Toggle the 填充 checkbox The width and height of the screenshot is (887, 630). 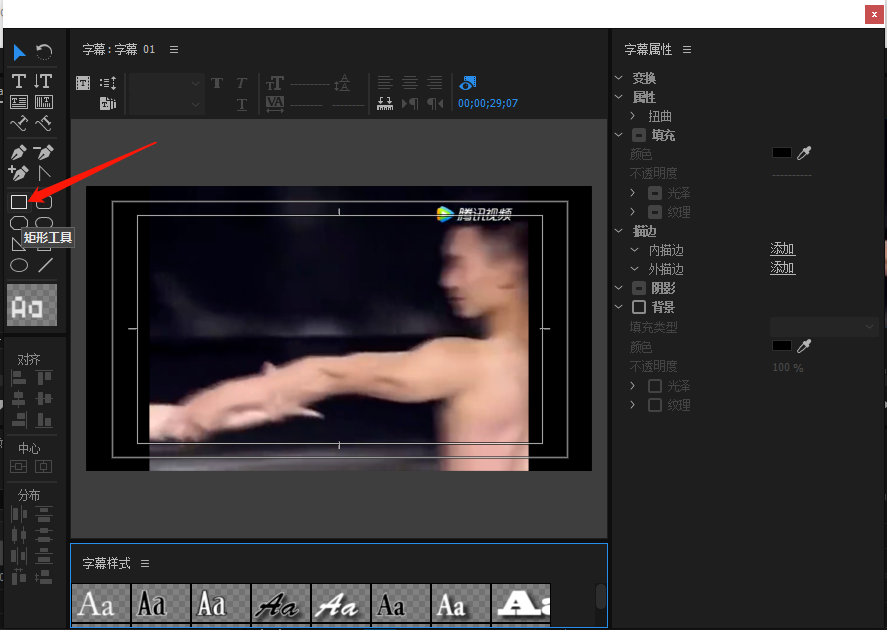pyautogui.click(x=639, y=135)
